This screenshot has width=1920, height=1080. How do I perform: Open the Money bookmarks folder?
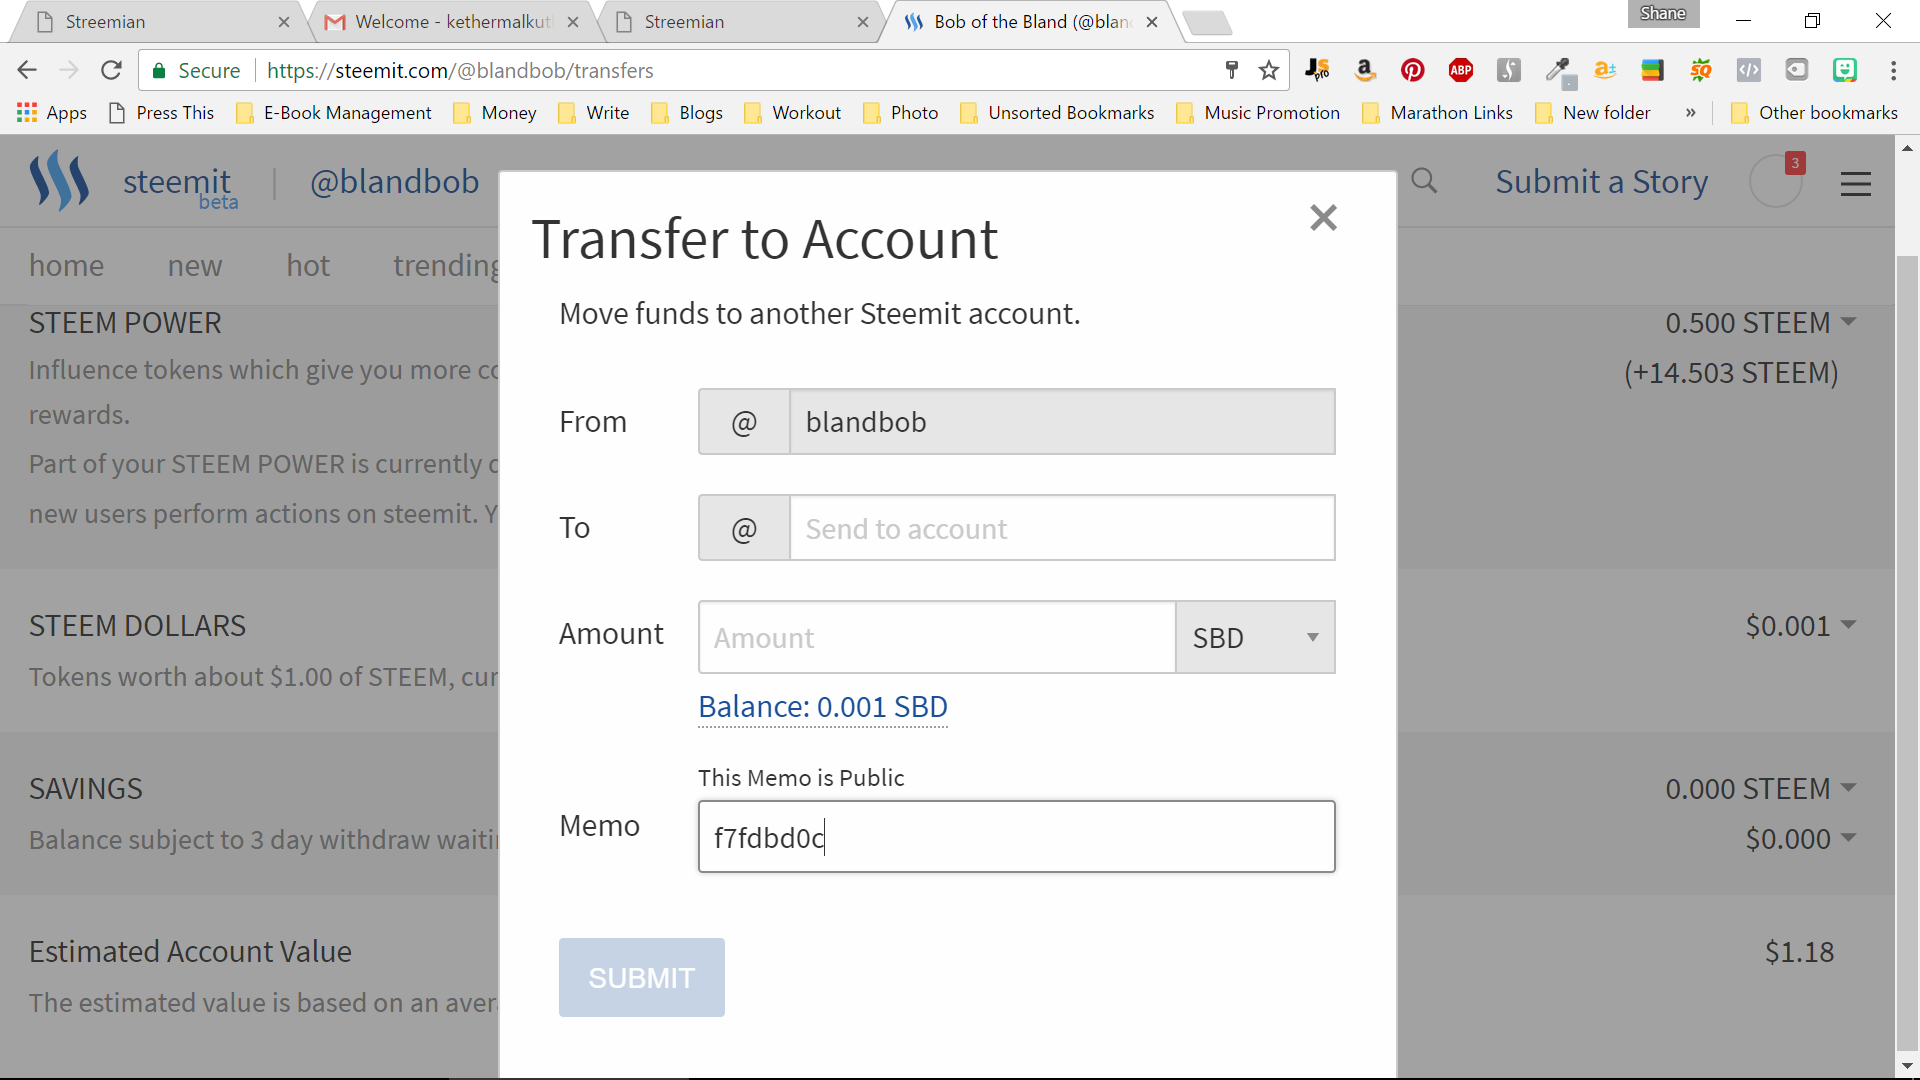point(495,113)
